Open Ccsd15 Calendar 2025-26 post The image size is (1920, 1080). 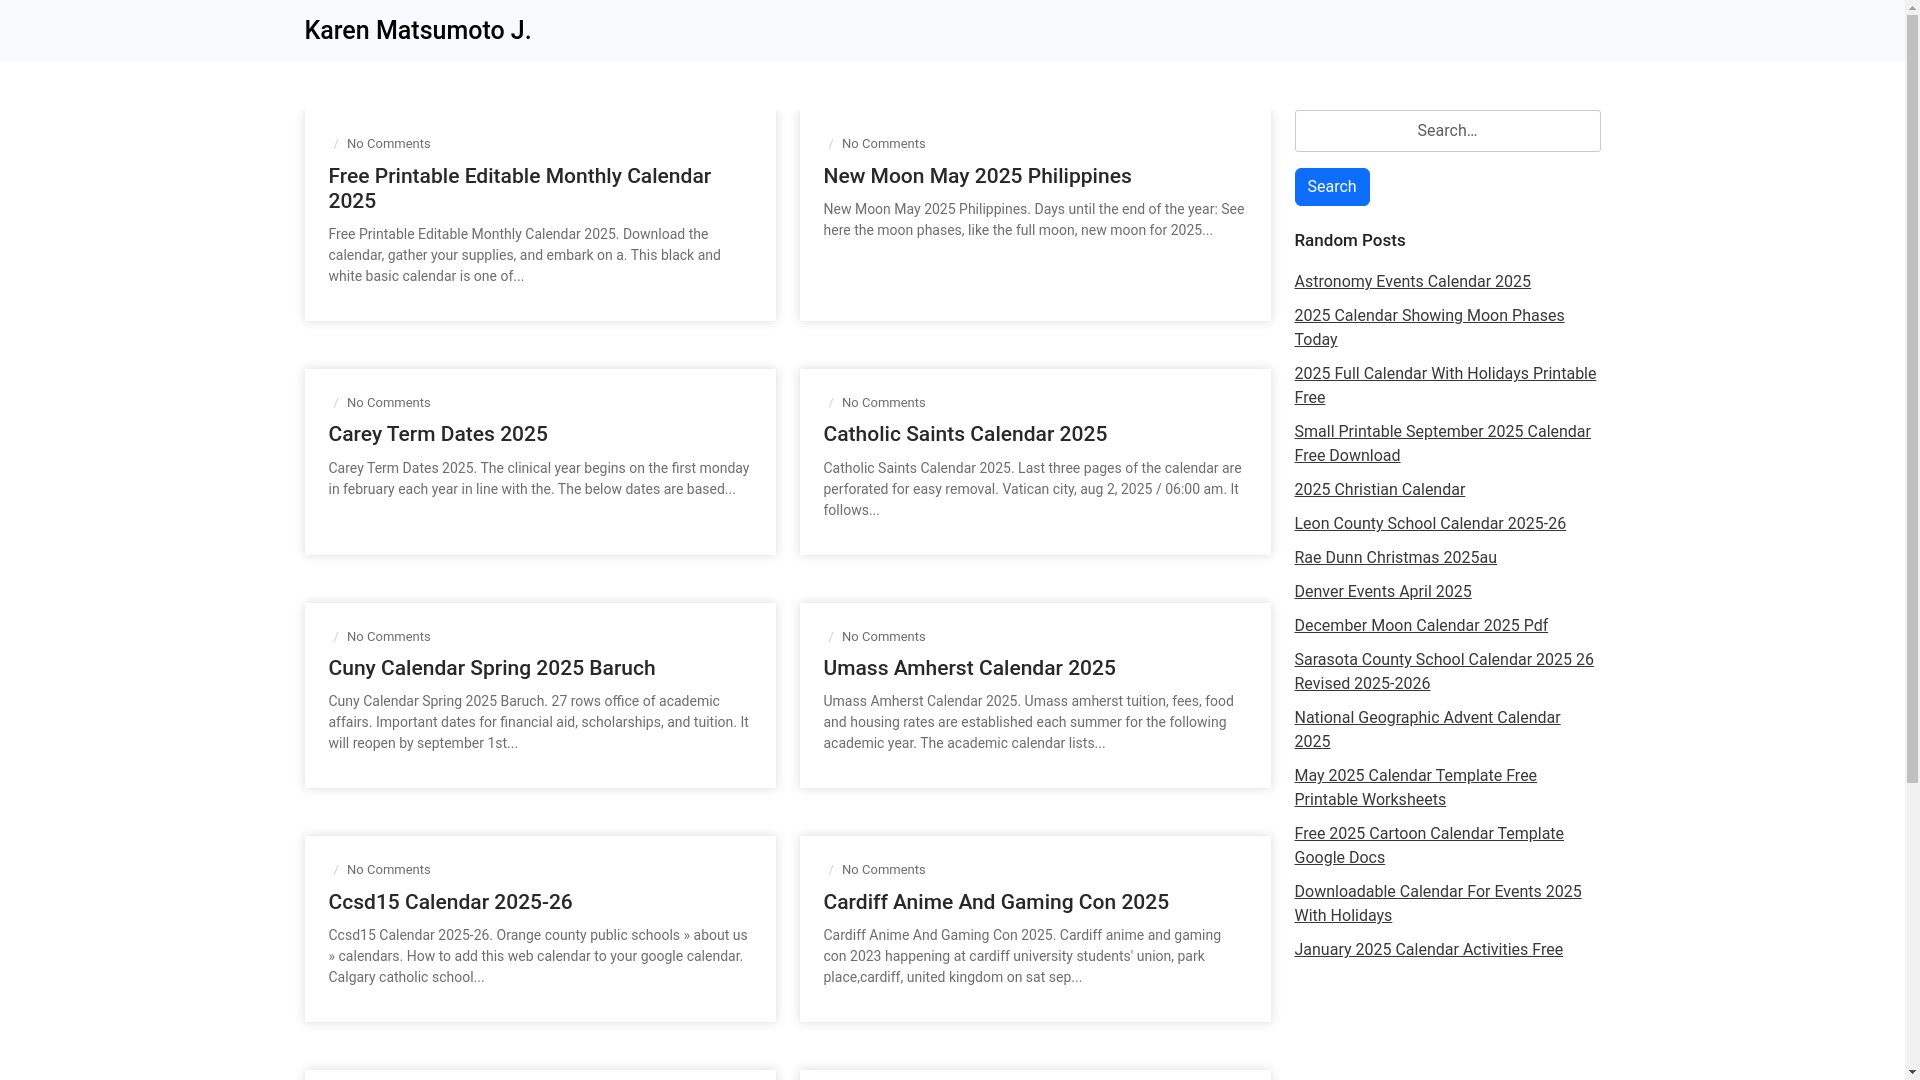point(450,902)
